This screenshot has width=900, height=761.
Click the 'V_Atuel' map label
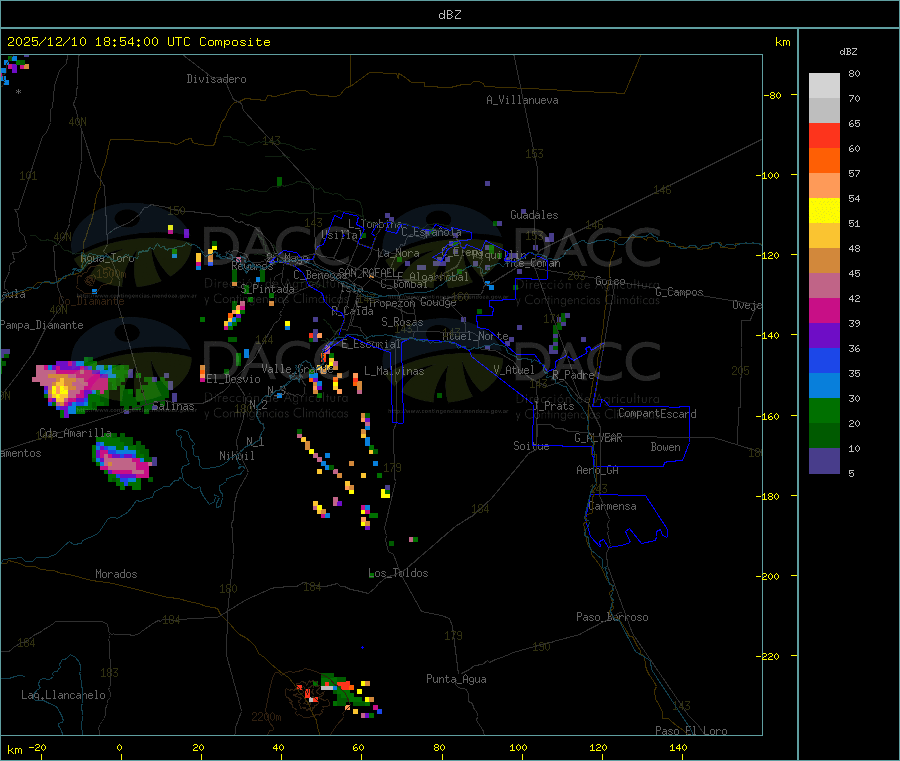click(x=514, y=370)
